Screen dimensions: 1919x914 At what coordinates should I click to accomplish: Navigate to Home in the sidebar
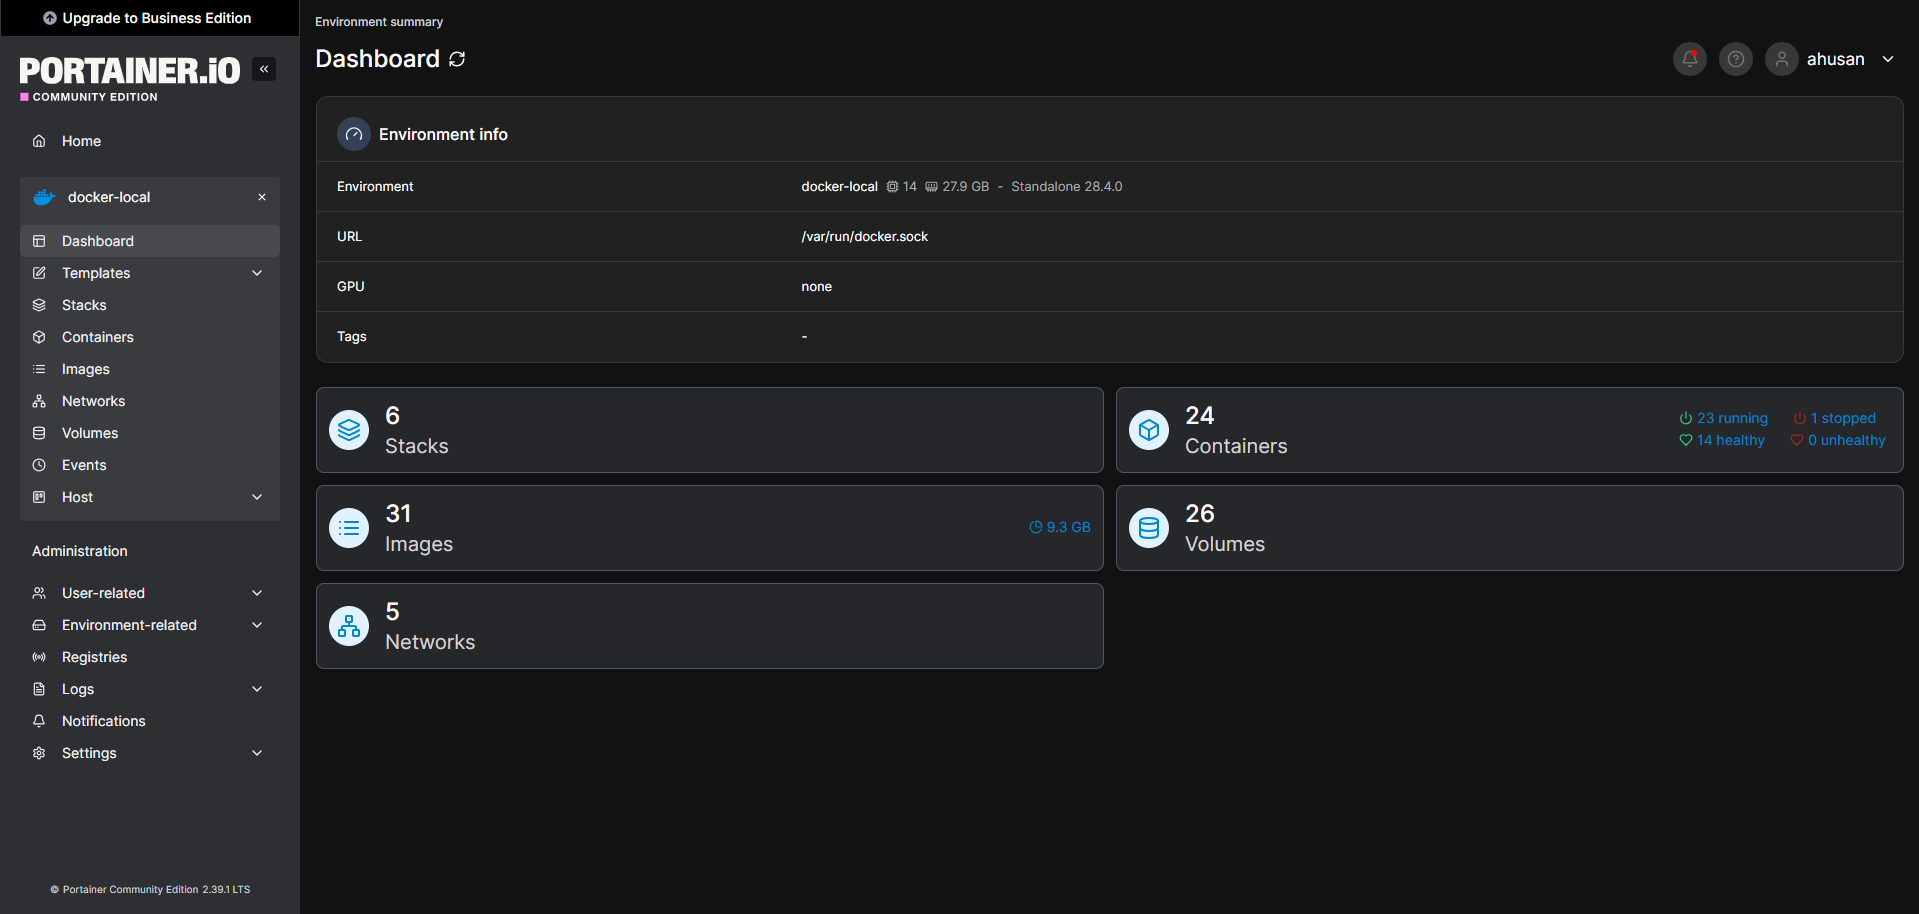point(81,141)
